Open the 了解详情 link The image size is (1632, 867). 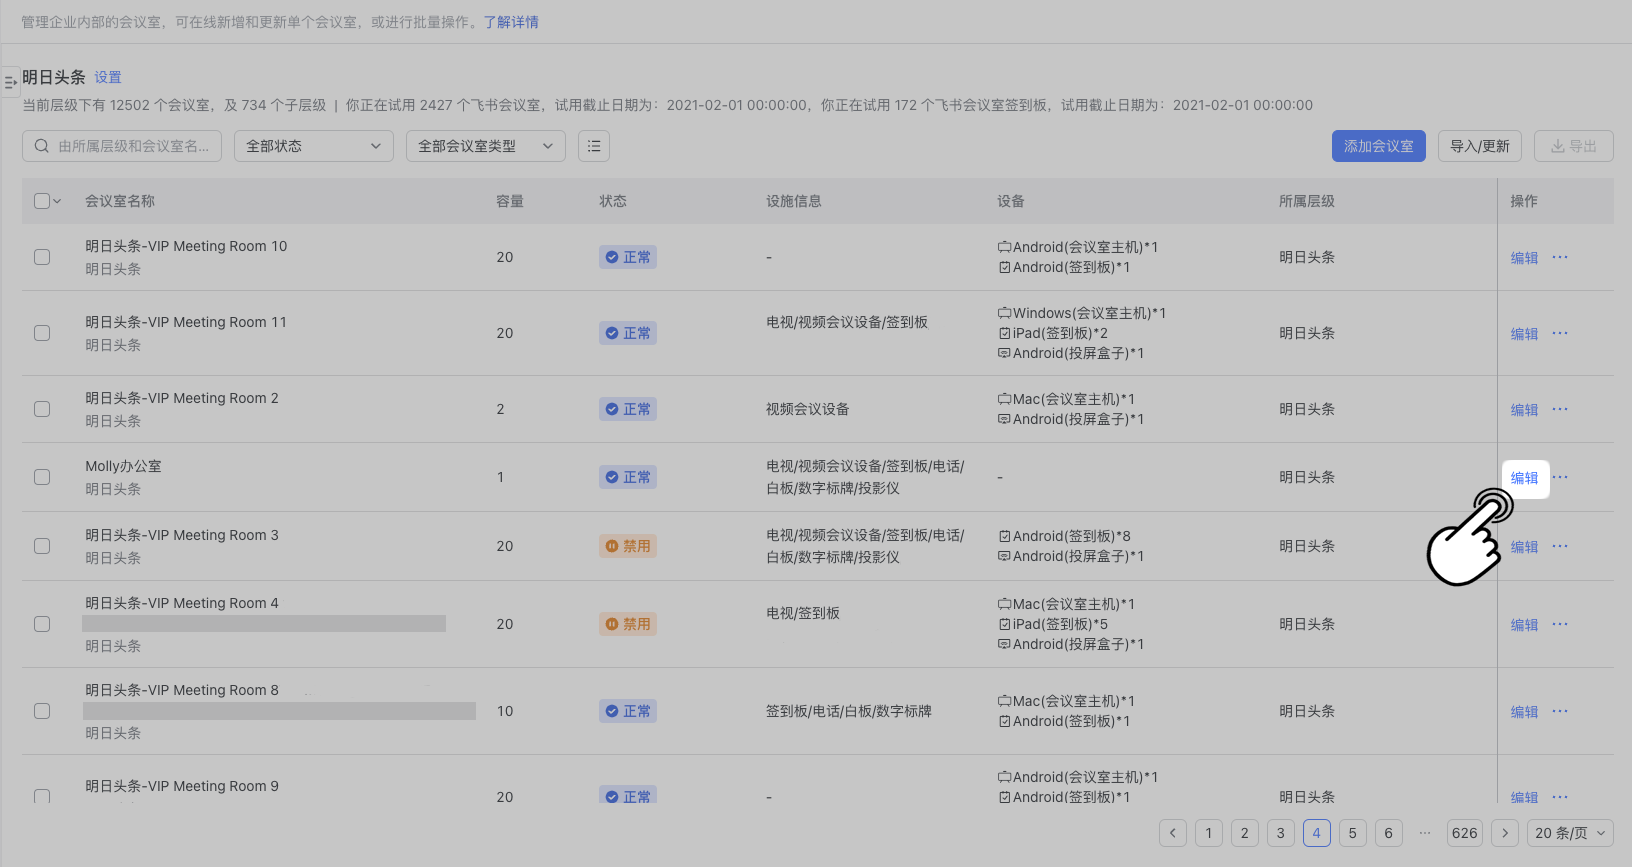coord(511,22)
